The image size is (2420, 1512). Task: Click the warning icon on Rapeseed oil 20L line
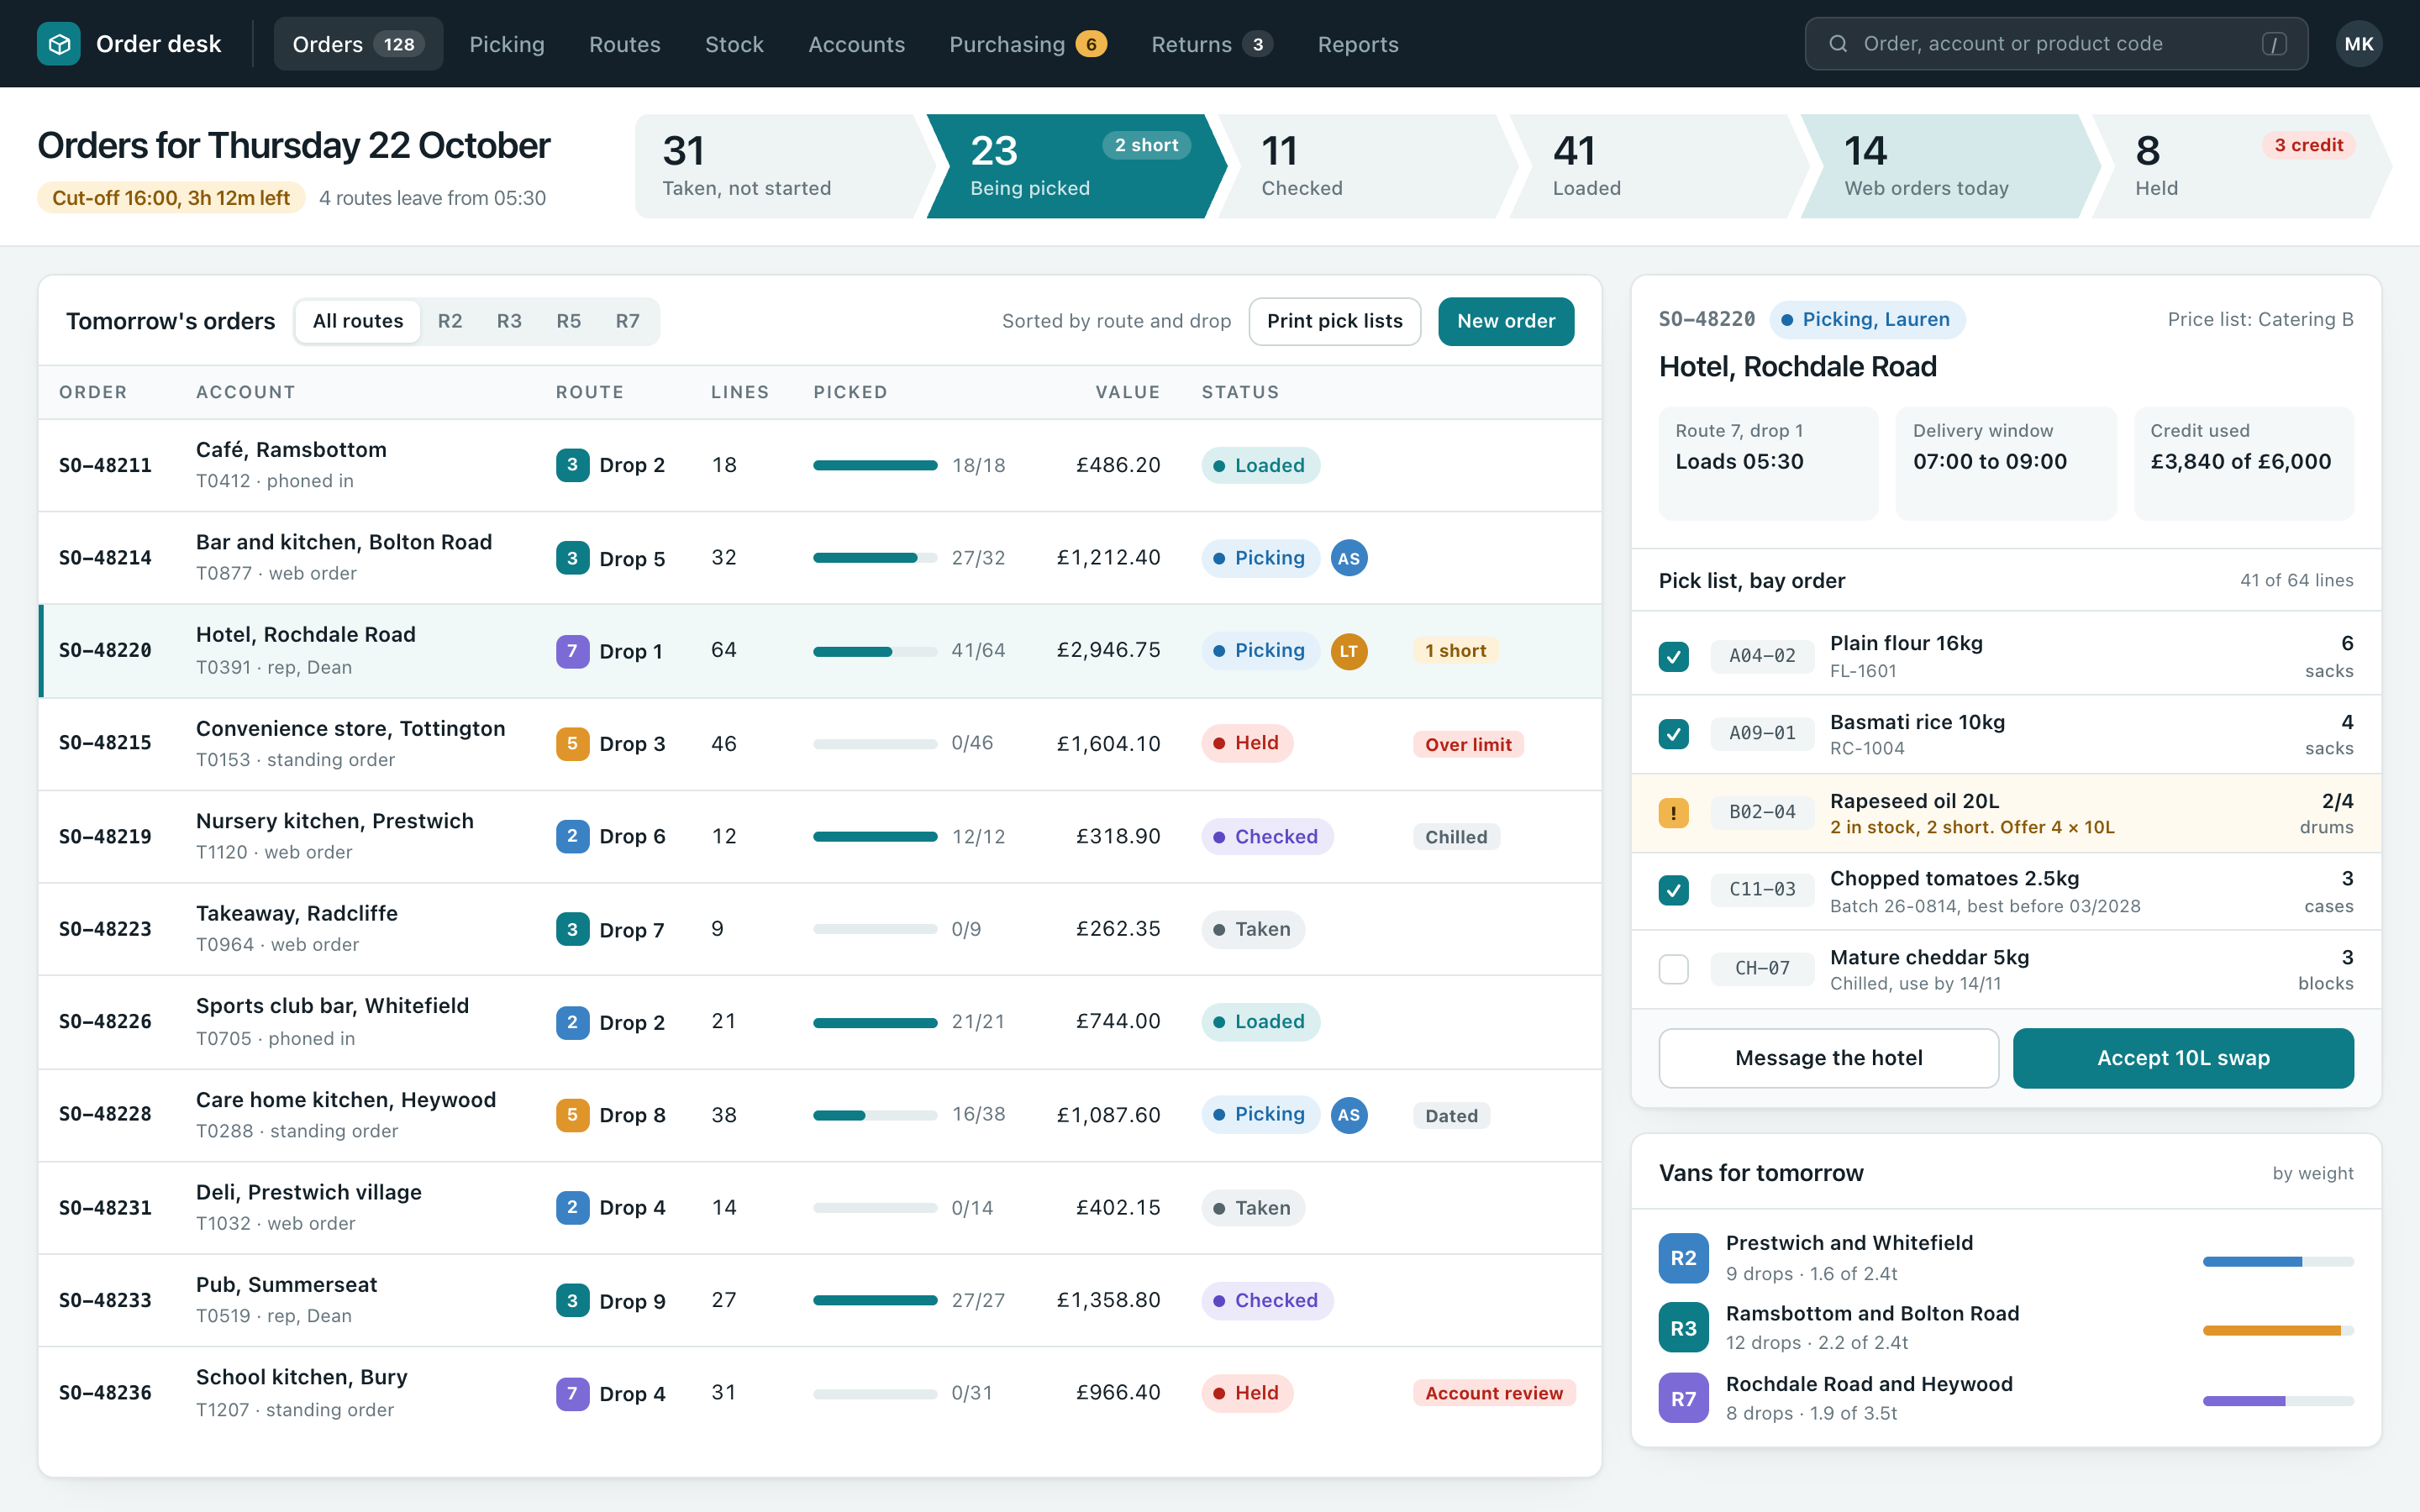[x=1674, y=812]
